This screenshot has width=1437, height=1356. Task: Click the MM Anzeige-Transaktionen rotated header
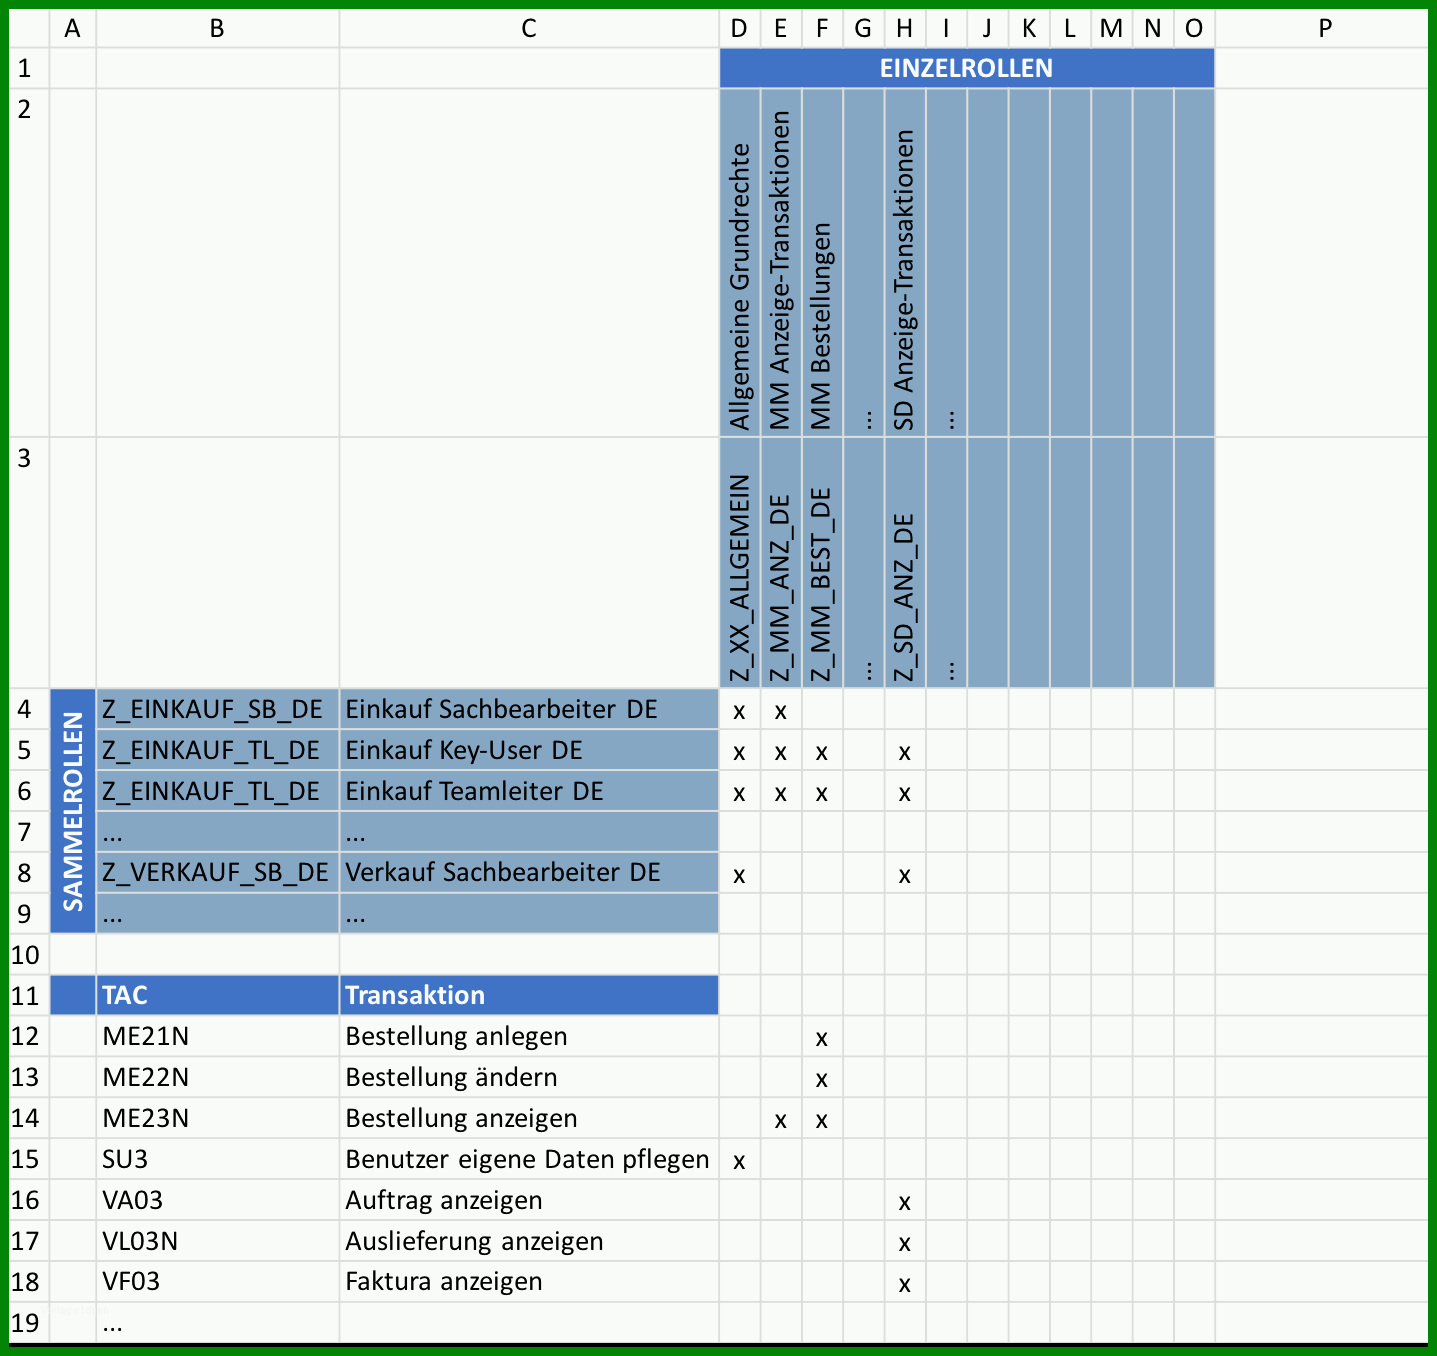(x=781, y=263)
